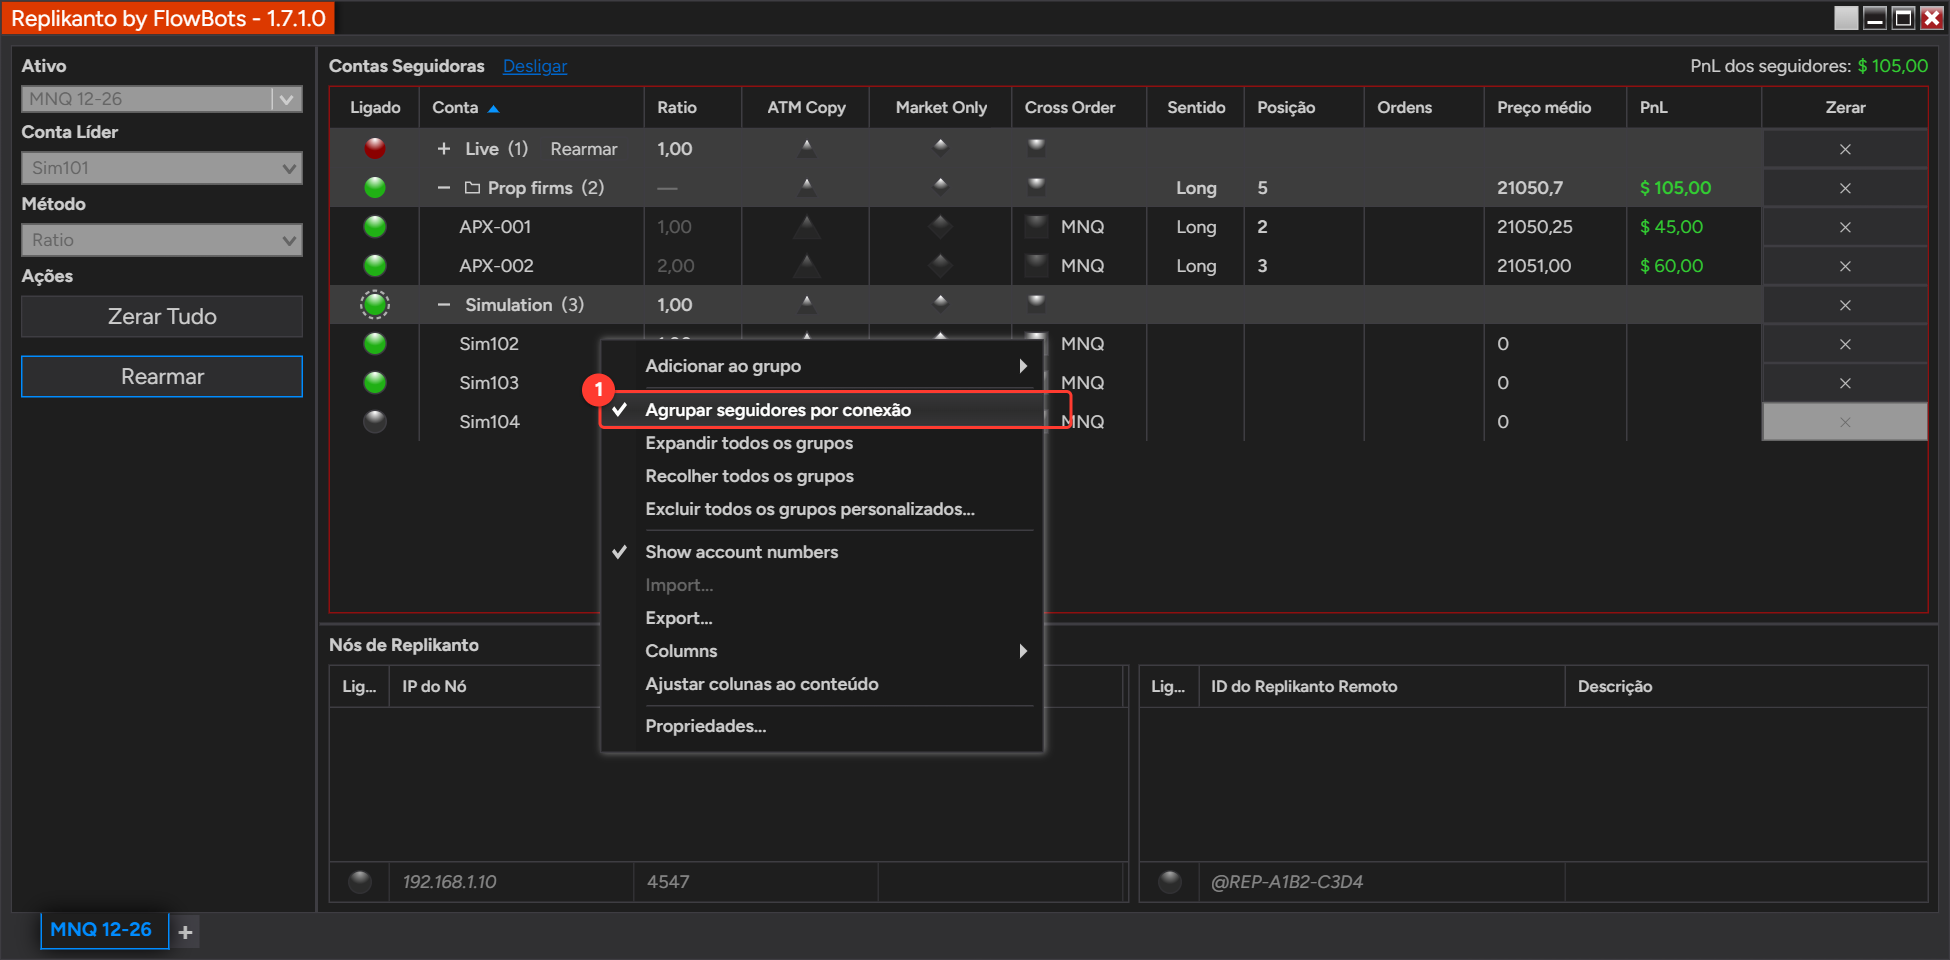The height and width of the screenshot is (960, 1950).
Task: Open the Ativo MNQ 12-26 dropdown
Action: click(162, 99)
